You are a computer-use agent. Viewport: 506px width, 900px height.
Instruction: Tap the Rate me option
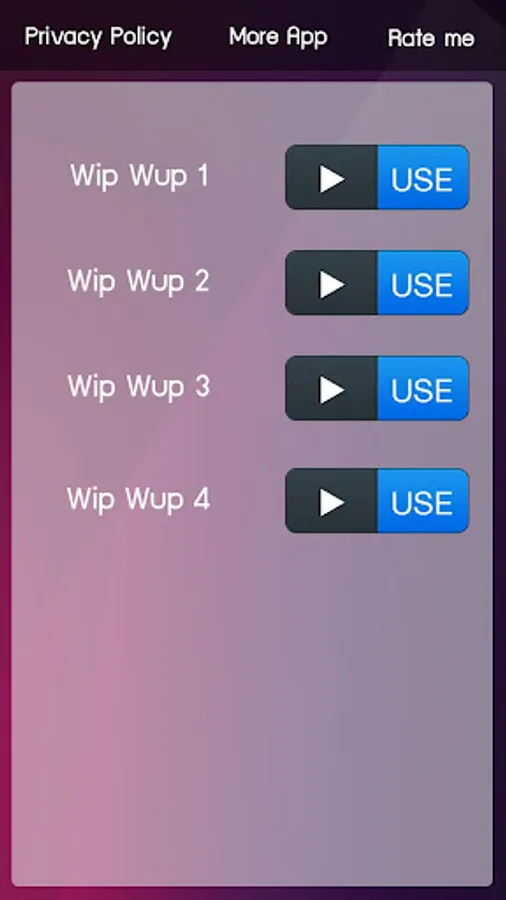431,38
